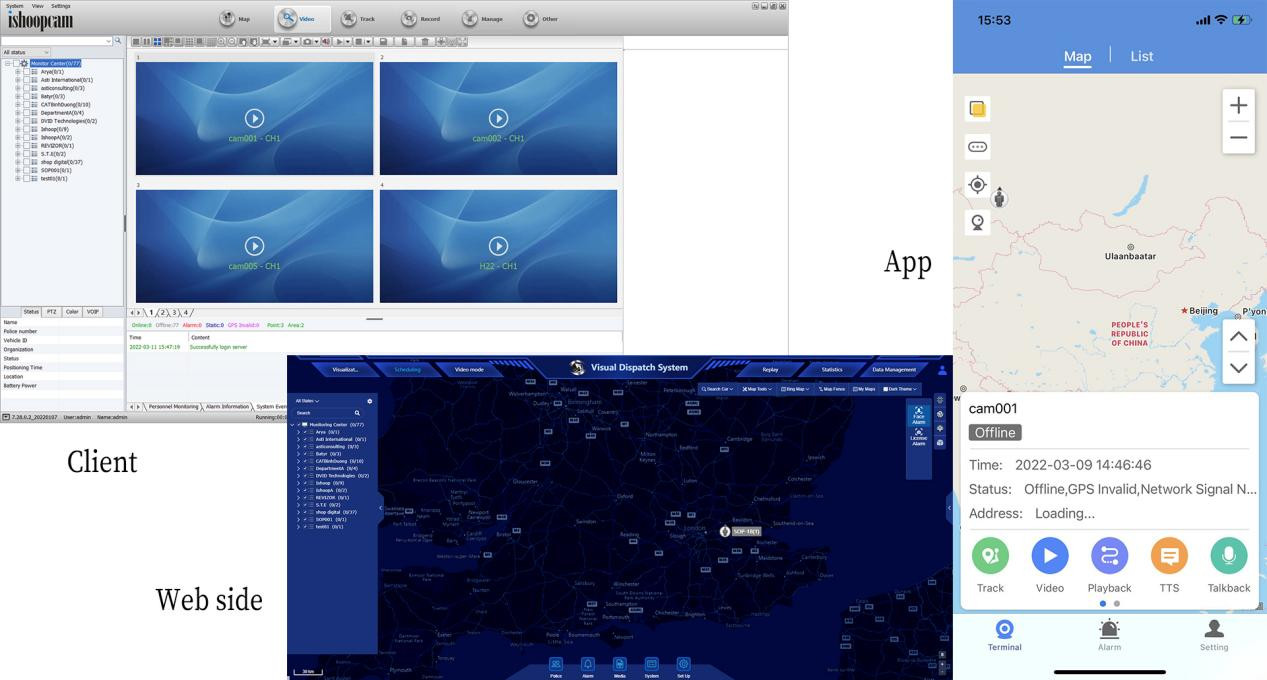Click the Replay button in the web header
Image resolution: width=1267 pixels, height=680 pixels.
click(769, 370)
